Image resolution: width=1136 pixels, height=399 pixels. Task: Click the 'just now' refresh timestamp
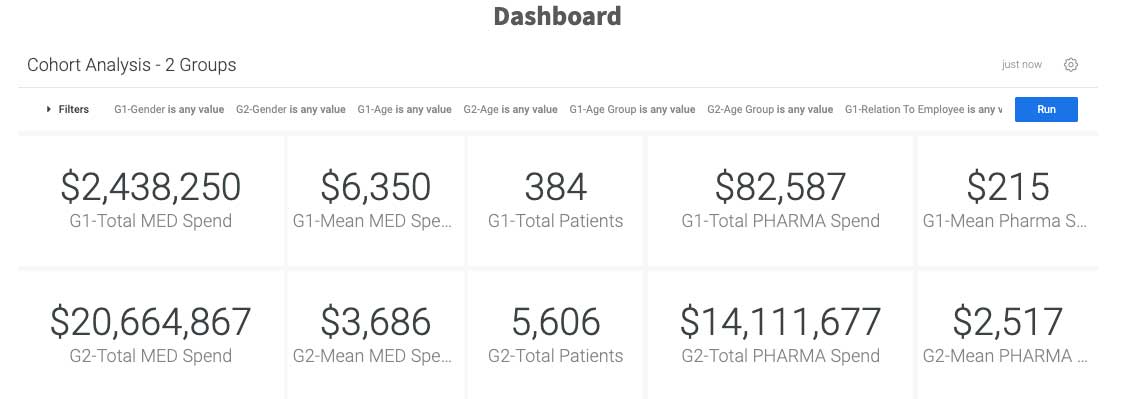(1022, 64)
